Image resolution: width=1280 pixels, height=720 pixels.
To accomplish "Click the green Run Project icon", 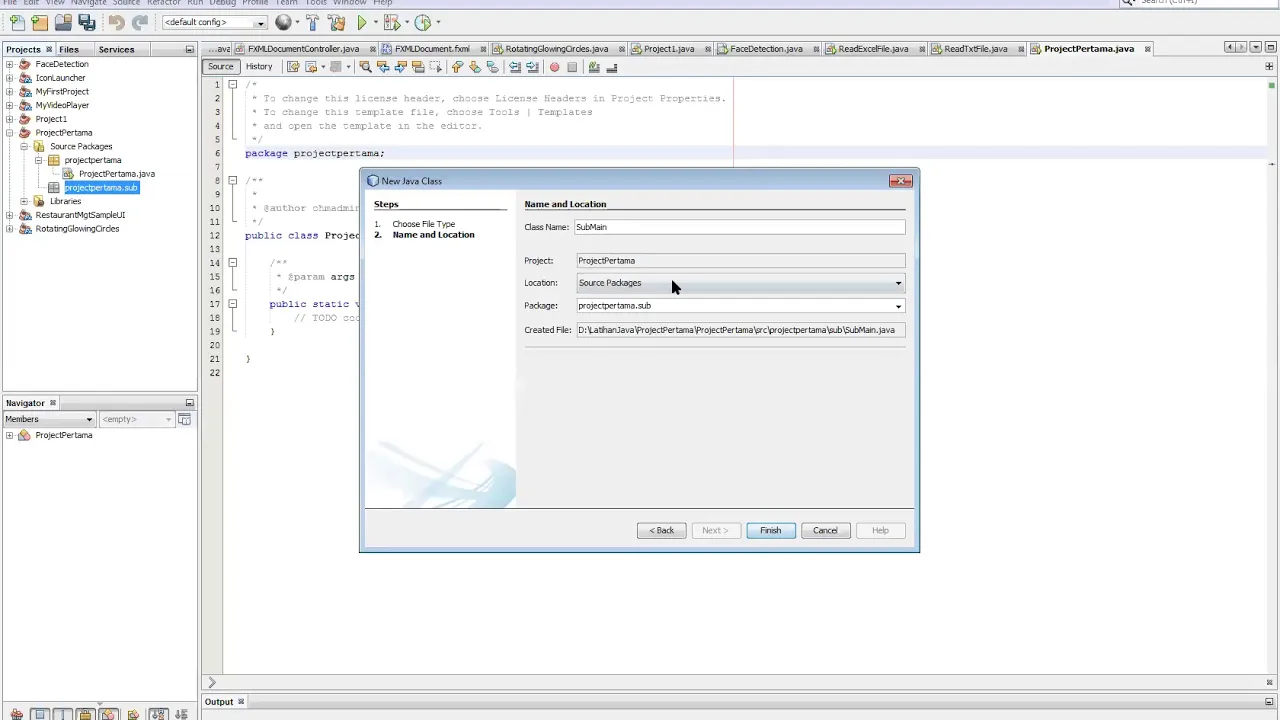I will 362,22.
